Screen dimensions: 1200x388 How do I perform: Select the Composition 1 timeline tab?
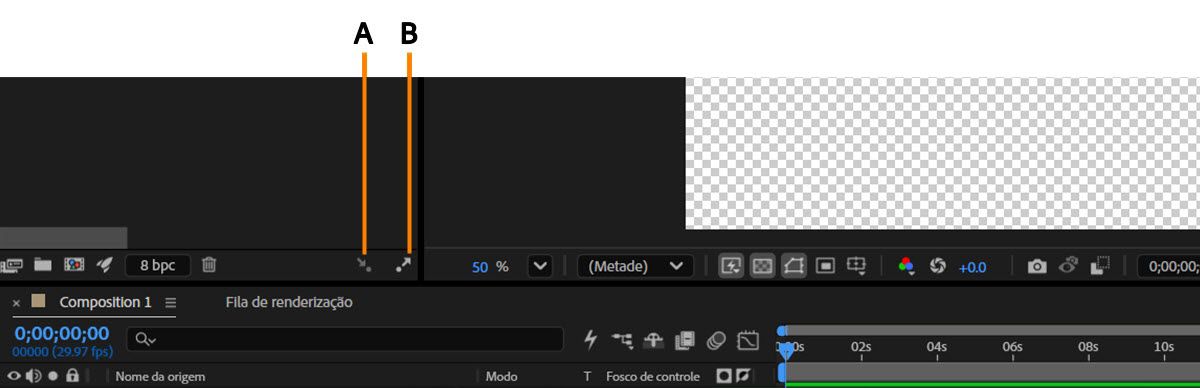click(x=105, y=302)
